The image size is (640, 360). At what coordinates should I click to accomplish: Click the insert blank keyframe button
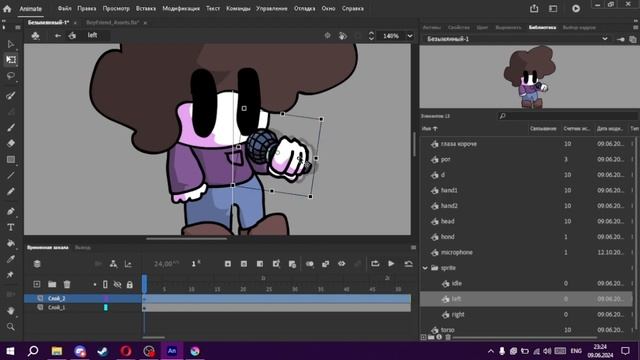click(x=244, y=264)
